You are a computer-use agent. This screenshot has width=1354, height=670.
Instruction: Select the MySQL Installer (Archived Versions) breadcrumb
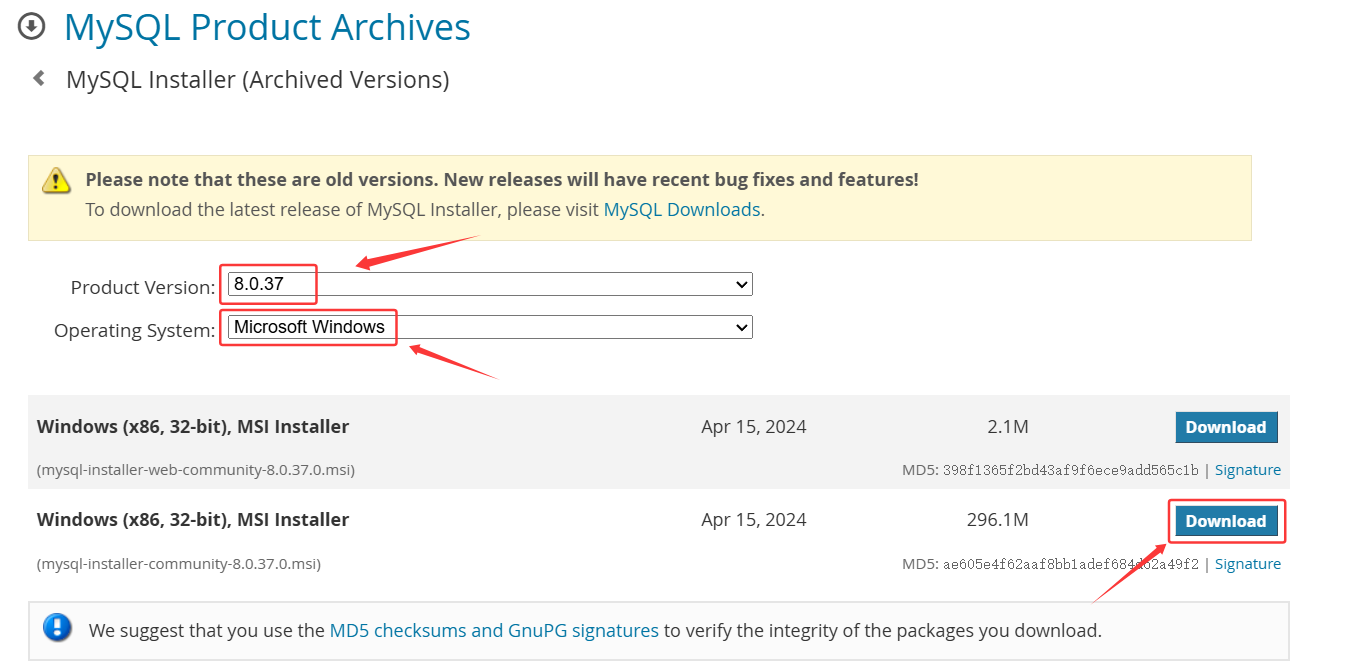[257, 79]
